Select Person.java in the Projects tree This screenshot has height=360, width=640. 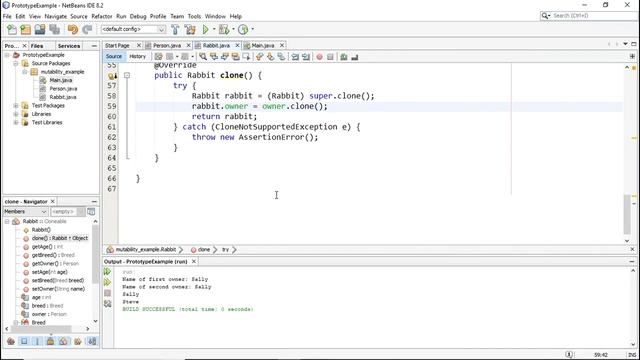[63, 89]
